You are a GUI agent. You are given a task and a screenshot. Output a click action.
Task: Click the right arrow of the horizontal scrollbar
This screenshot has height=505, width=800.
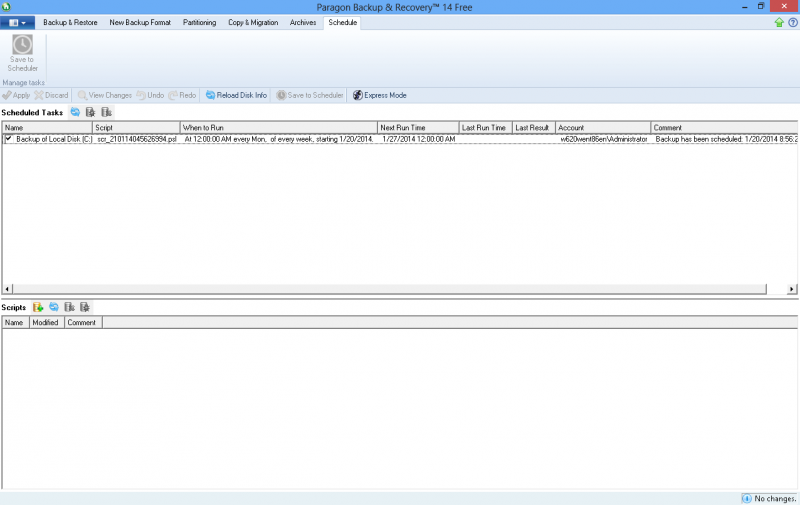791,289
